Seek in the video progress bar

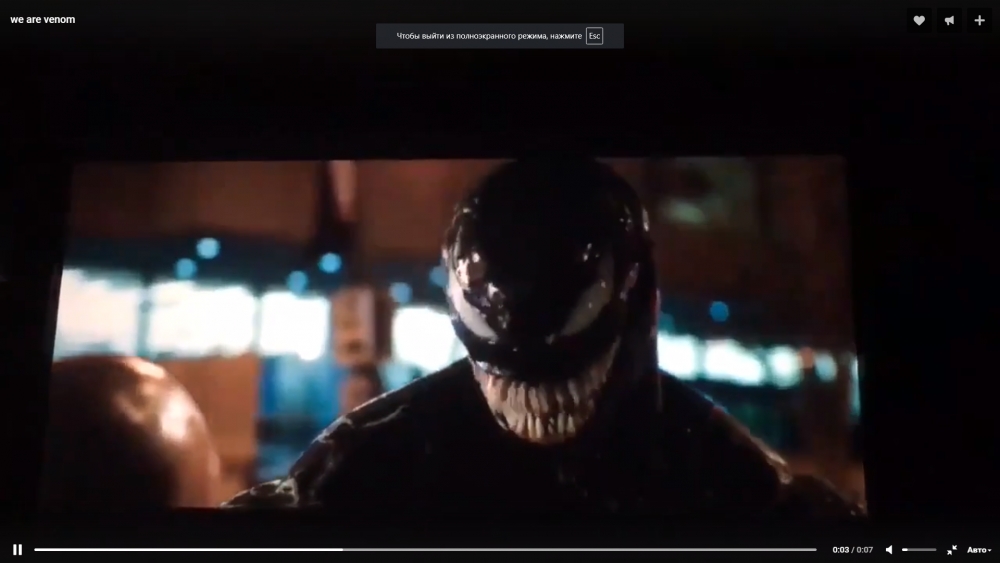click(425, 550)
